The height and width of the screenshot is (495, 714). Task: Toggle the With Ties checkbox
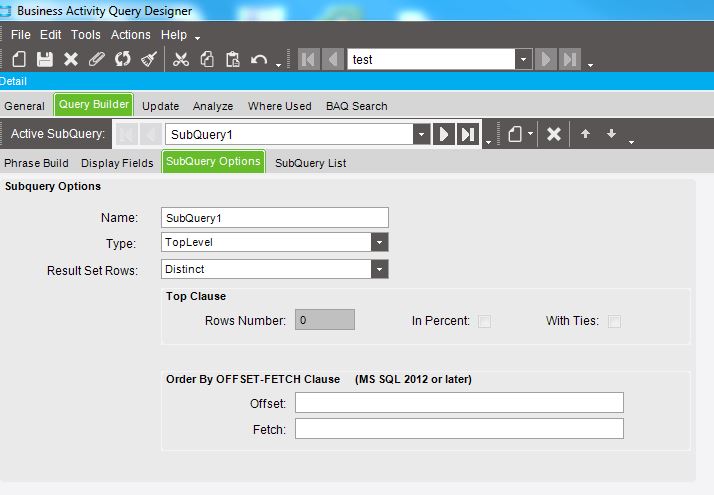click(x=614, y=321)
